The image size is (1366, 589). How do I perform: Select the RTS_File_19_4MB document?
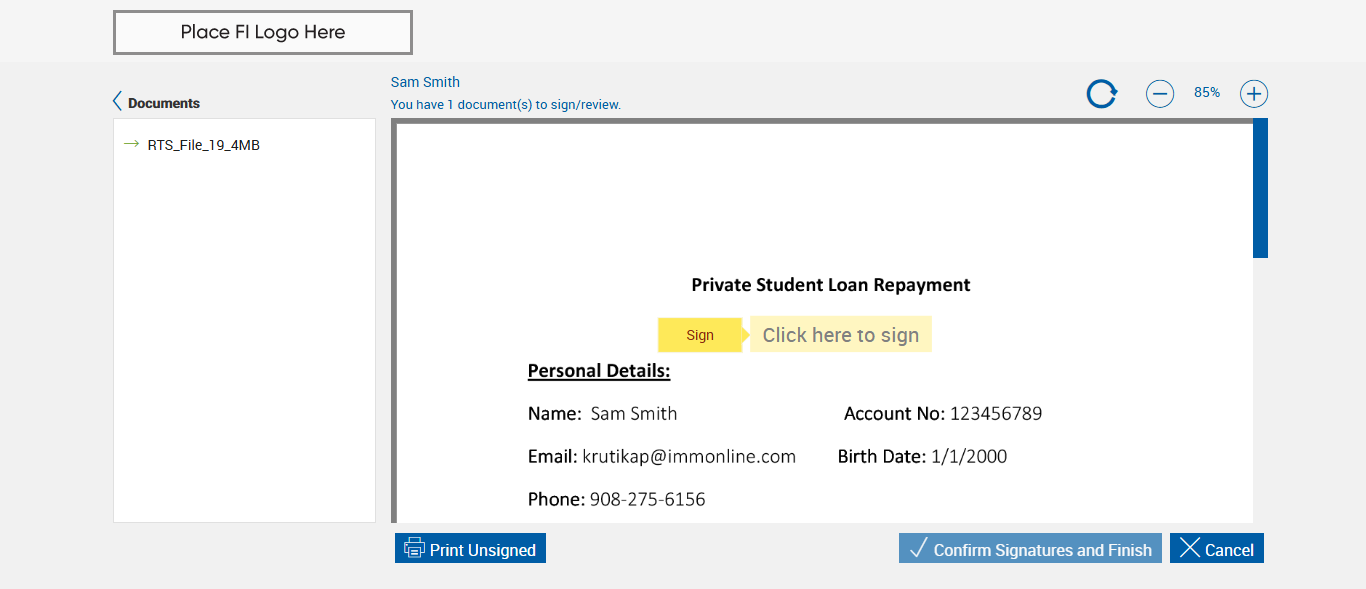tap(204, 145)
